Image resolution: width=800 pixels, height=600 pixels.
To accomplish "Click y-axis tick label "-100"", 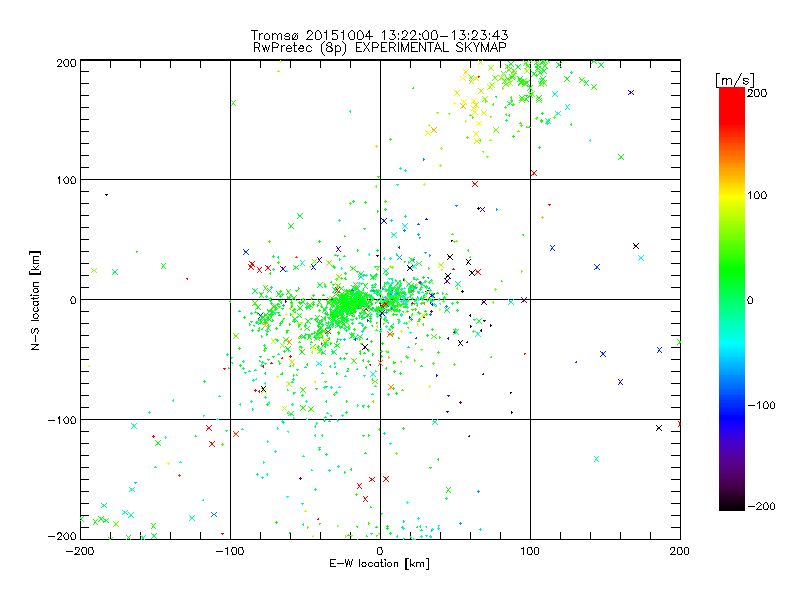I will pos(62,420).
